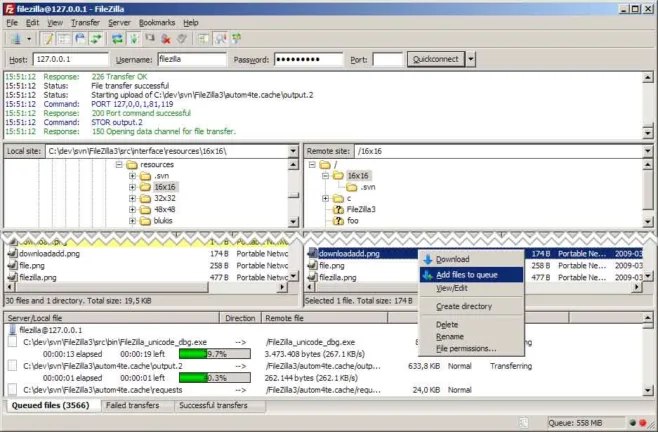Choose Create directory in the context menu
Viewport: 658px width, 432px height.
pyautogui.click(x=471, y=306)
